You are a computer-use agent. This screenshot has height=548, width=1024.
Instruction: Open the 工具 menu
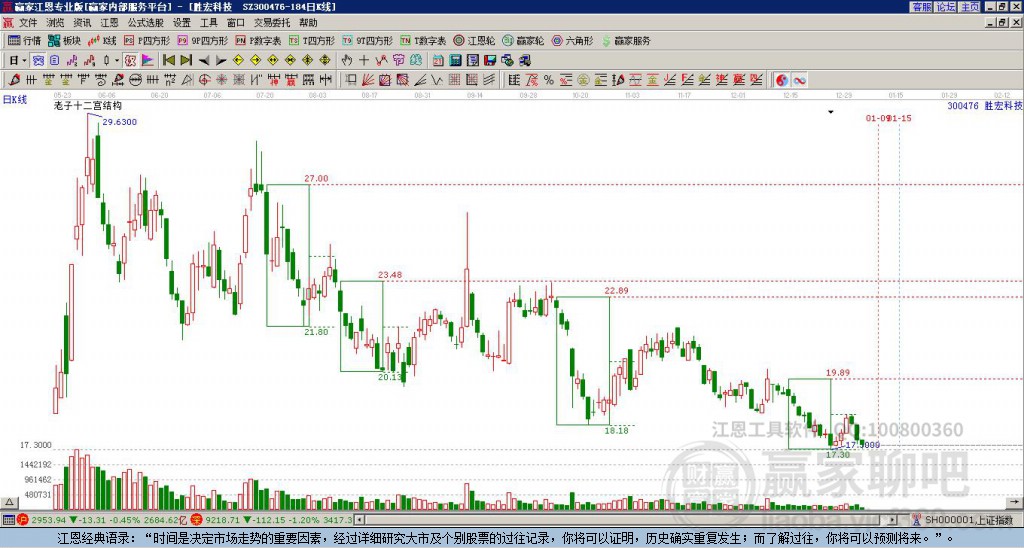pyautogui.click(x=209, y=23)
